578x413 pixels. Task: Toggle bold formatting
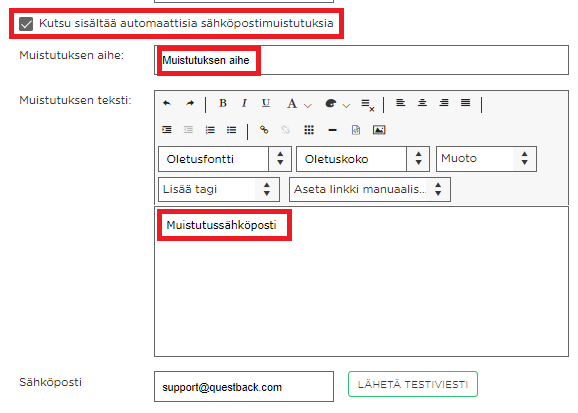click(x=223, y=103)
